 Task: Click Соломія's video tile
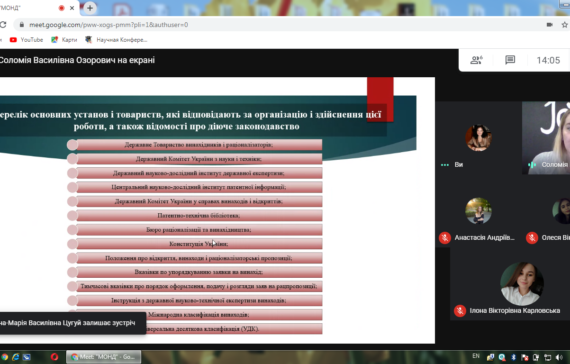[546, 137]
